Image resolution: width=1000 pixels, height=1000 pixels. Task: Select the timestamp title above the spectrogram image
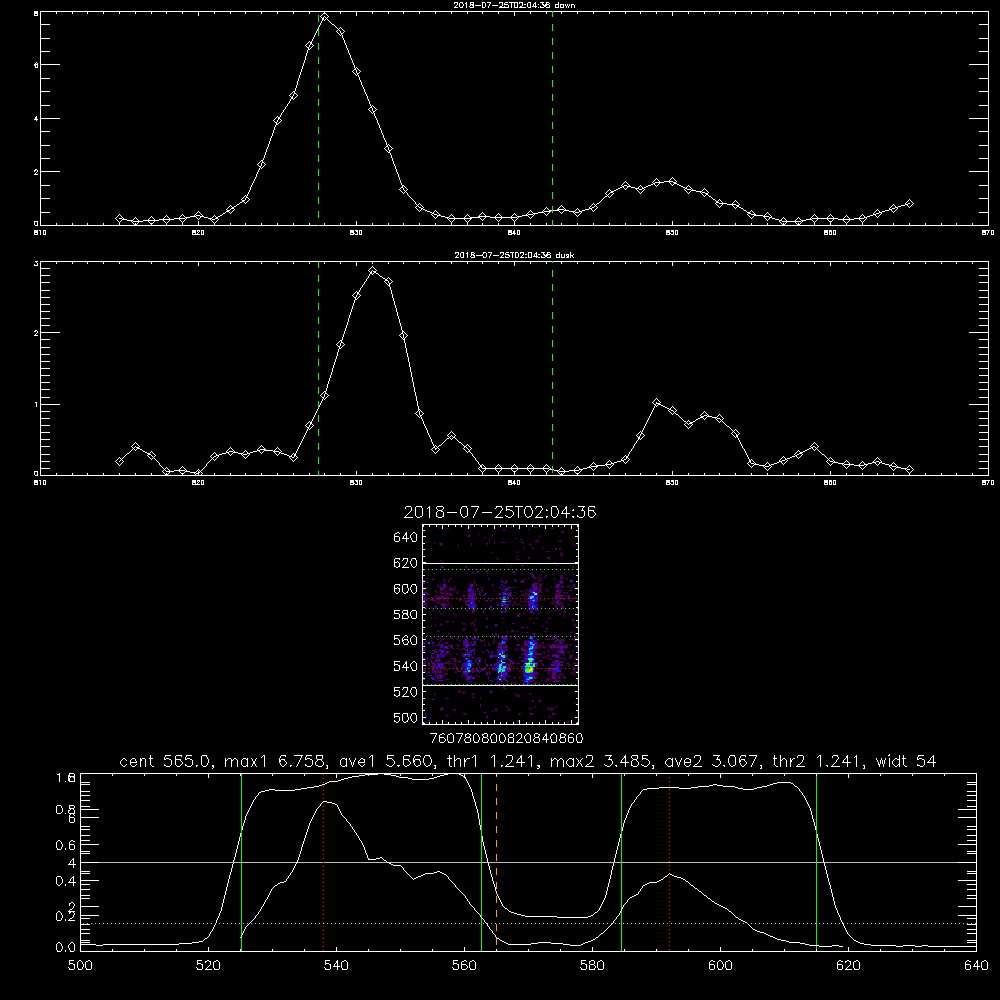pyautogui.click(x=500, y=512)
